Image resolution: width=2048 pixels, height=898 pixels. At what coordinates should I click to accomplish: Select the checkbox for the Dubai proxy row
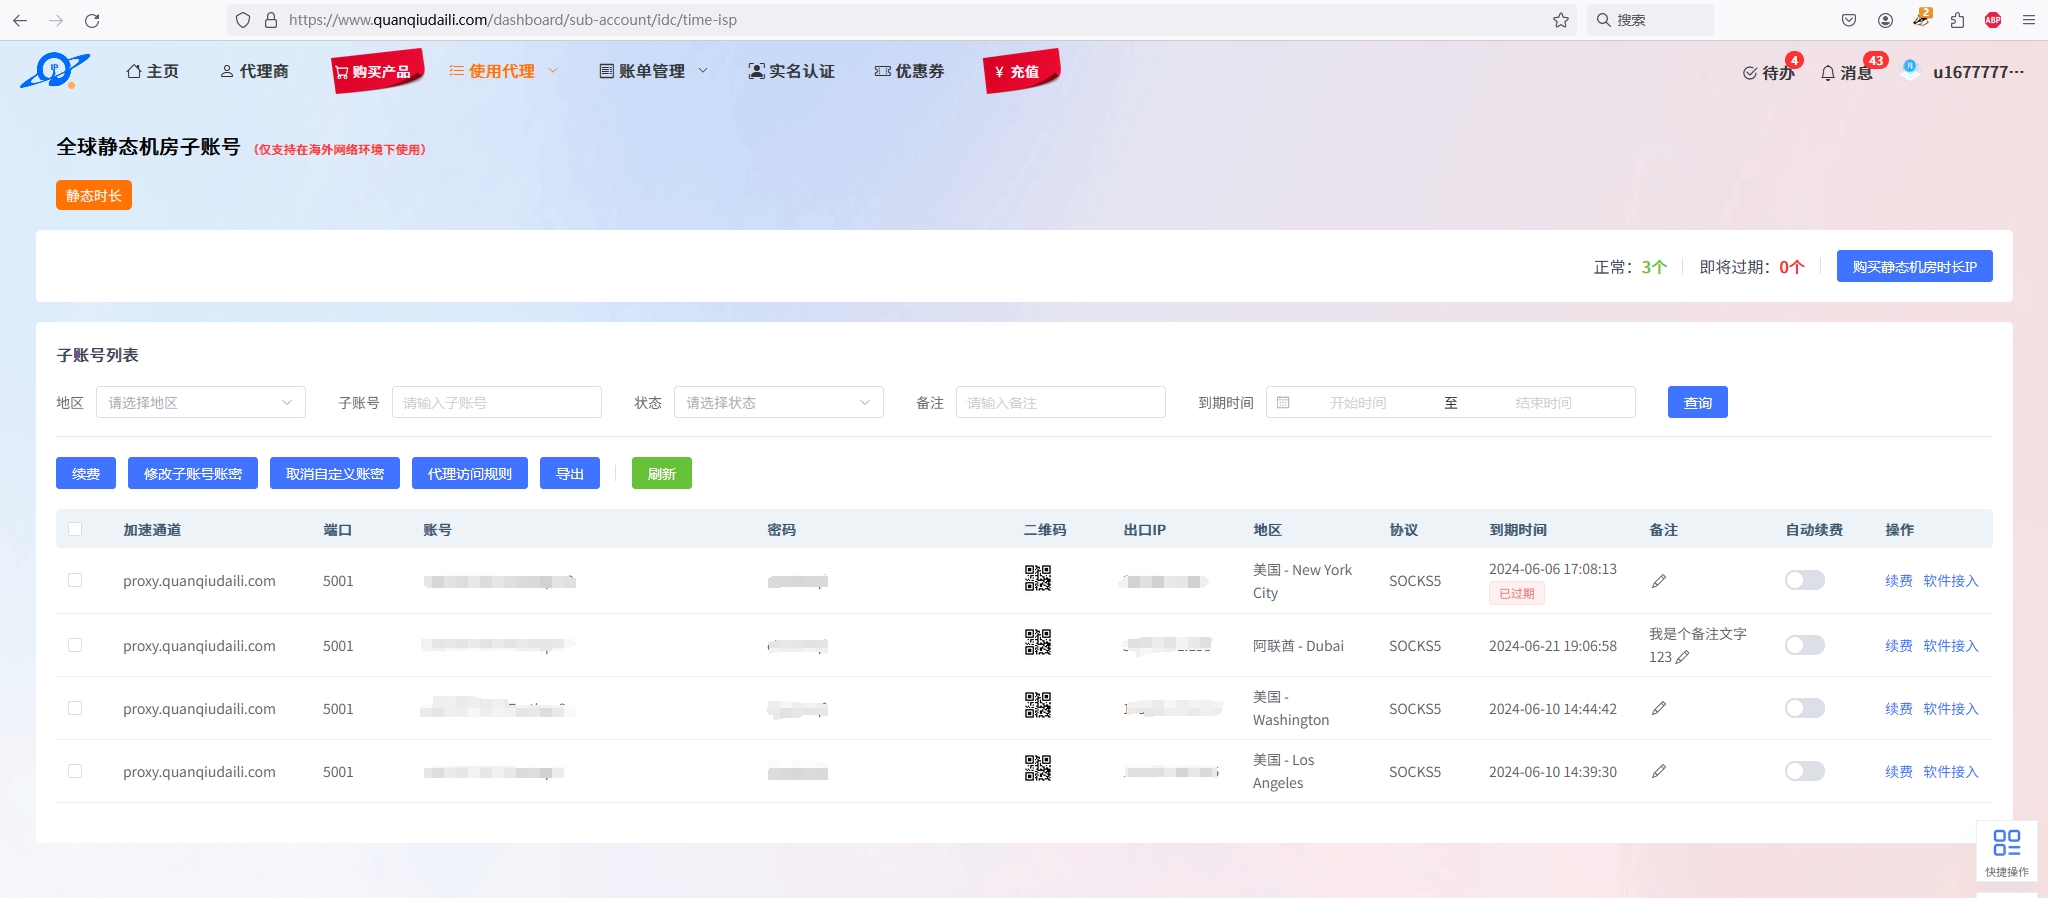(x=75, y=645)
